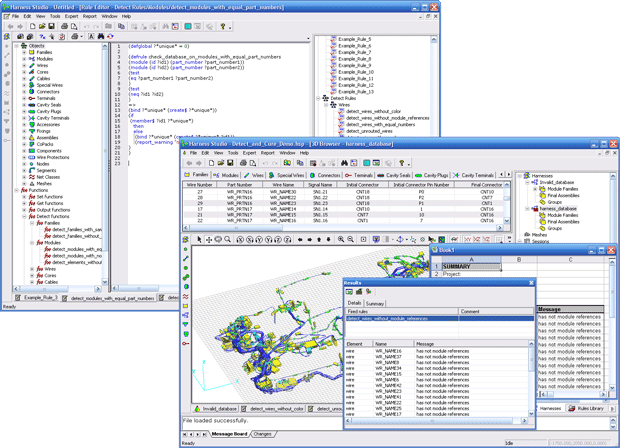Viewport: 620px width, 448px height.
Task: Click the fit-to-window icon in 3D toolbar
Action: [x=363, y=239]
